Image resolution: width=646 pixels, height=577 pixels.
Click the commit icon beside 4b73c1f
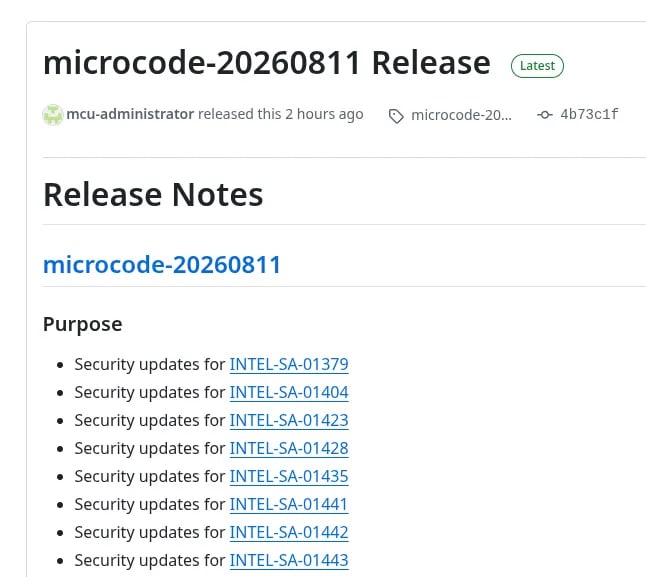coord(545,114)
